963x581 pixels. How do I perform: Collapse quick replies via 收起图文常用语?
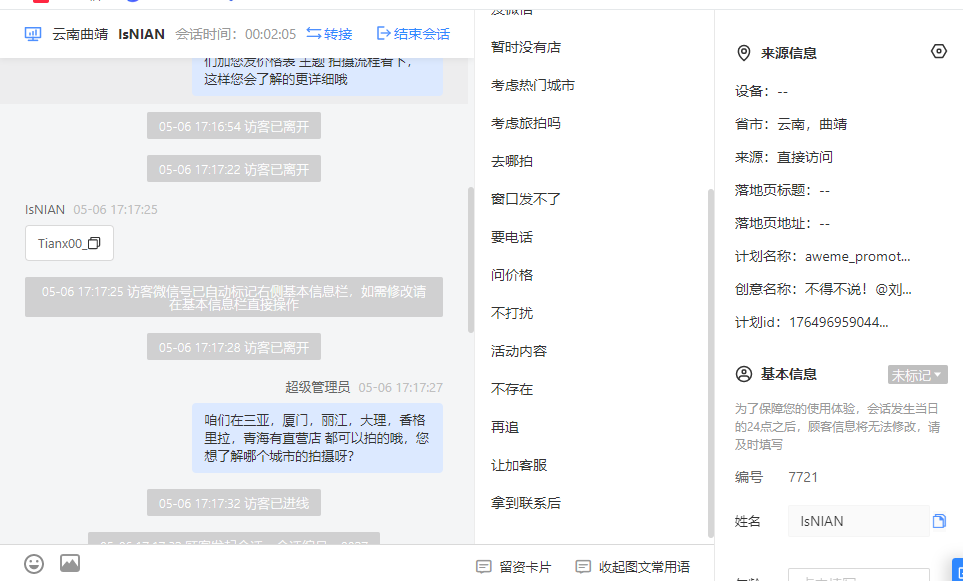(633, 566)
